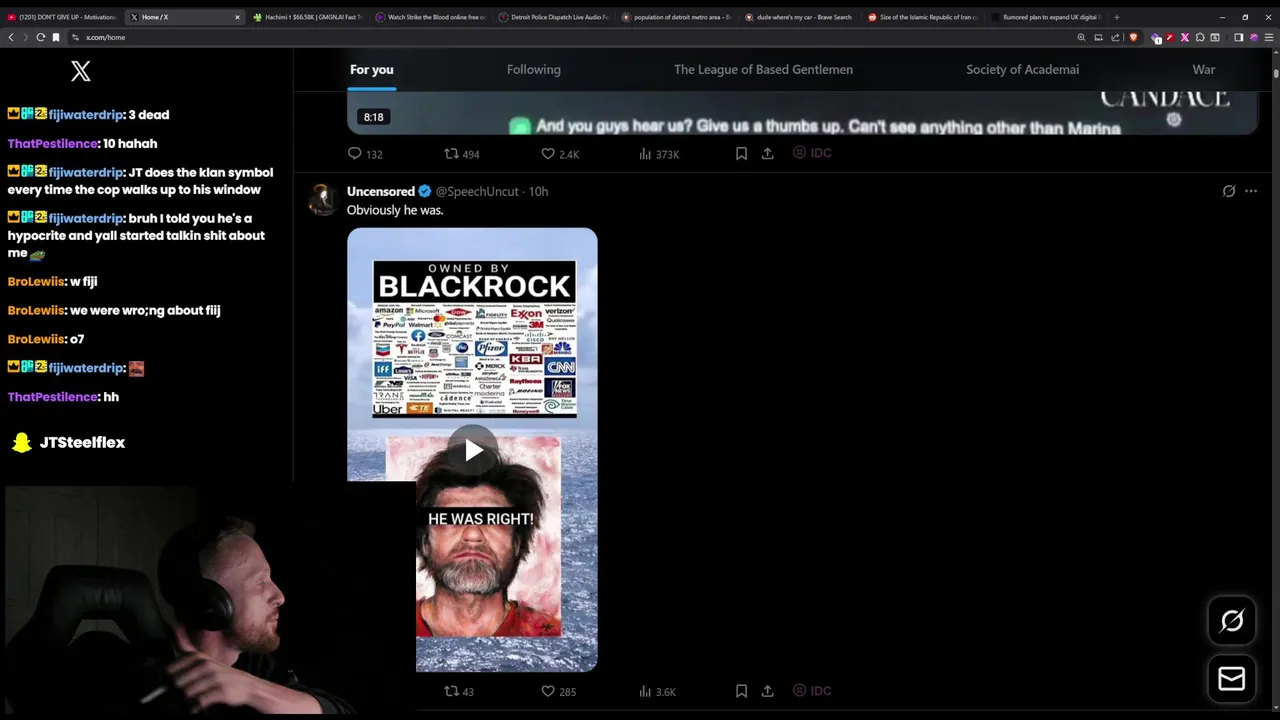Open the 10h post timestamp
This screenshot has width=1280, height=720.
pyautogui.click(x=538, y=191)
